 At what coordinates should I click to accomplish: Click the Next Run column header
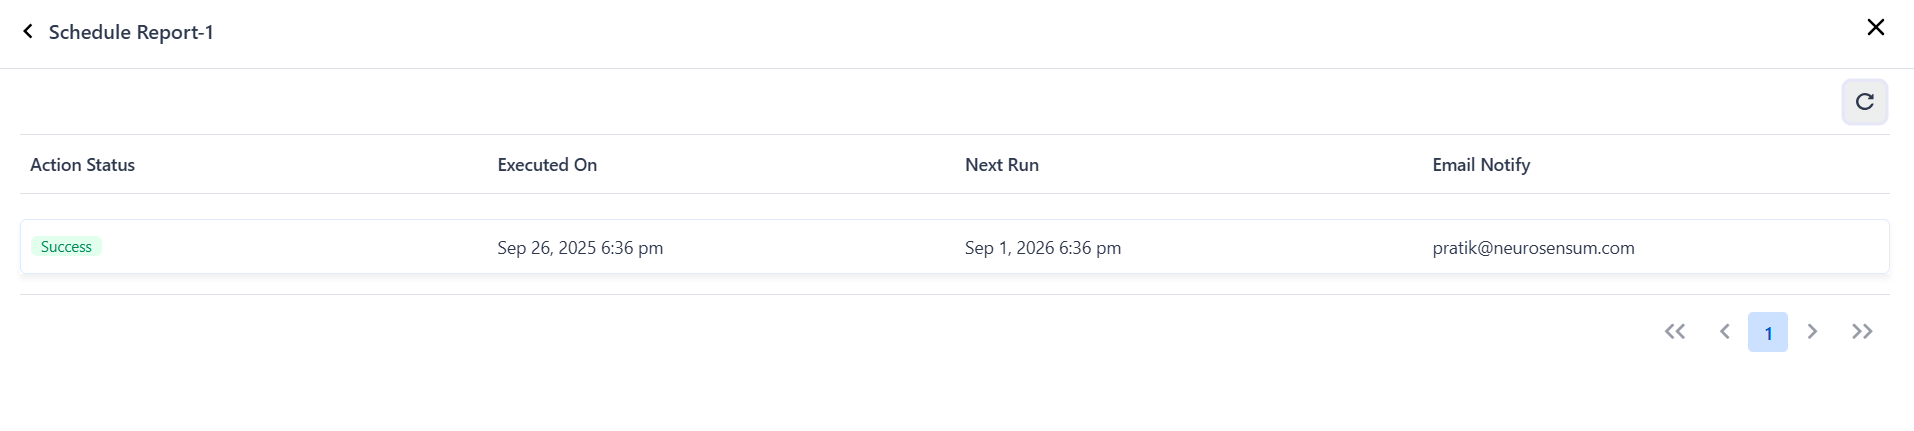coord(1001,165)
